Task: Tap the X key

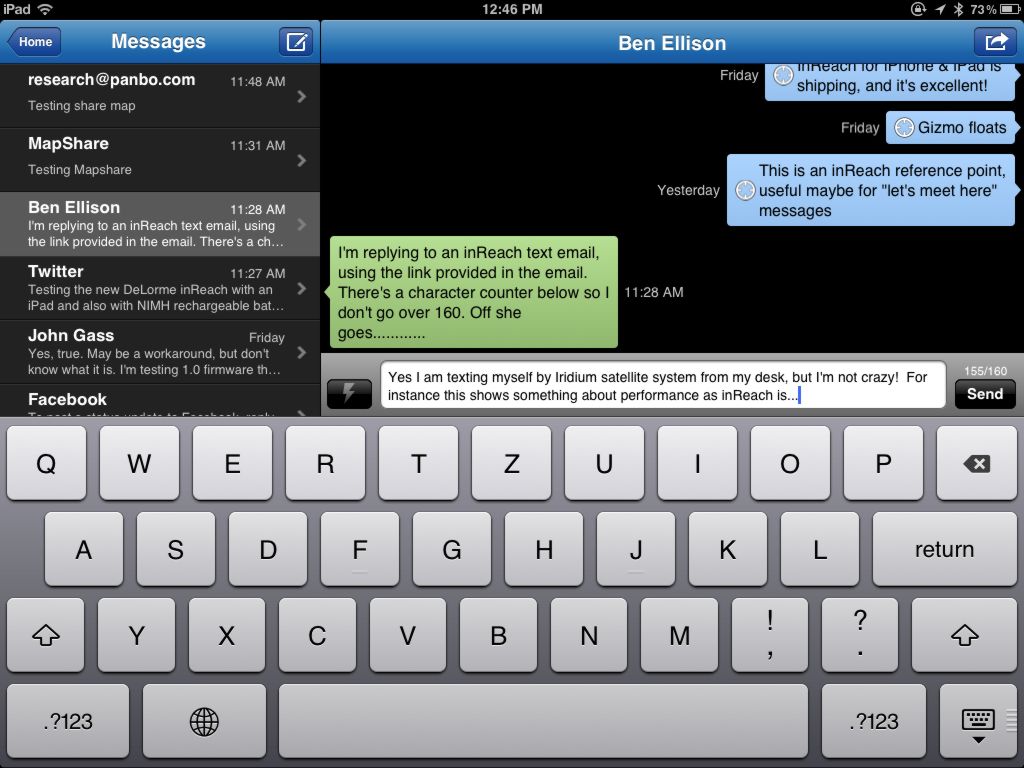Action: (227, 635)
